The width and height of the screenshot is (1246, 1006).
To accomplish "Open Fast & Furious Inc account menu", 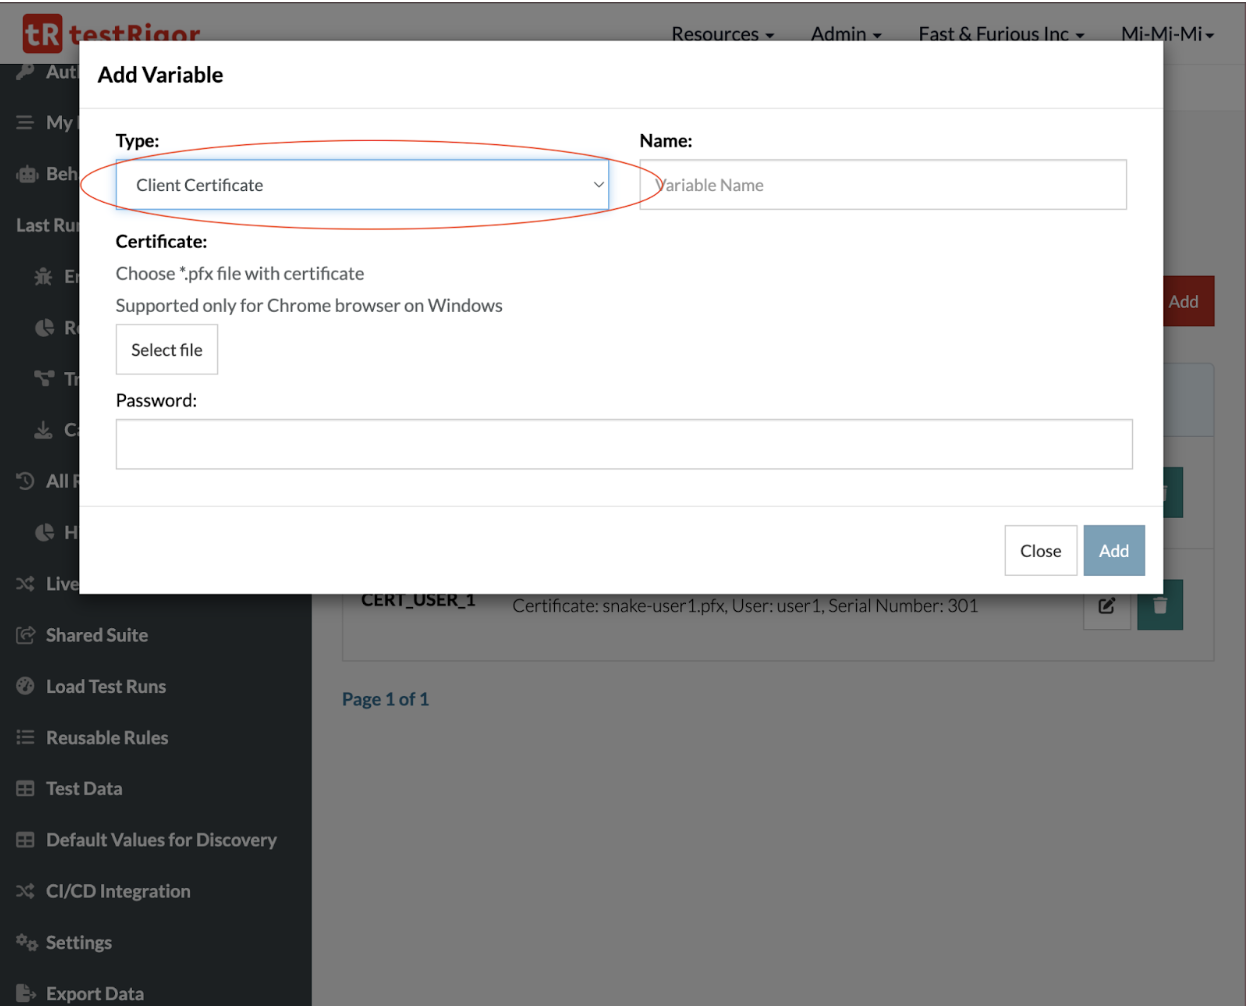I will [1001, 34].
